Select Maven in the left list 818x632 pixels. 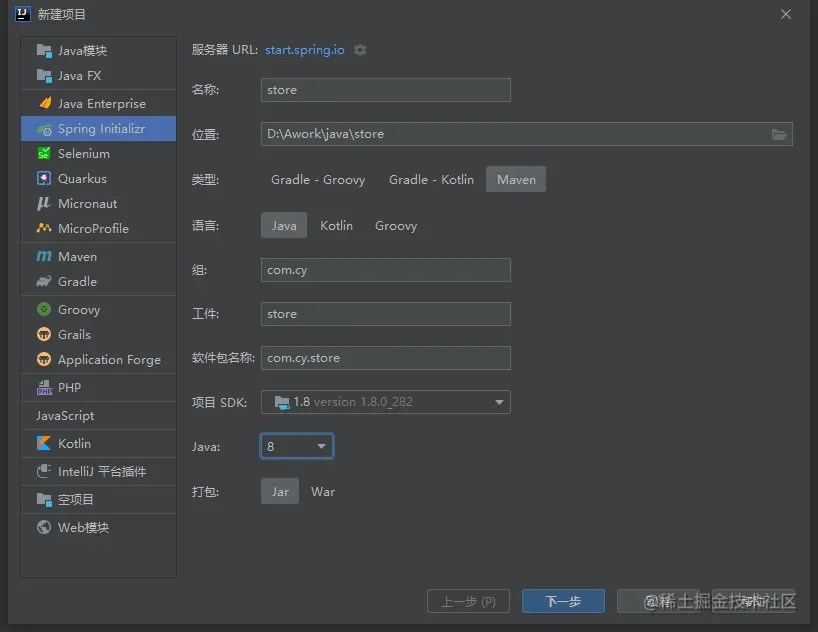tap(99, 256)
